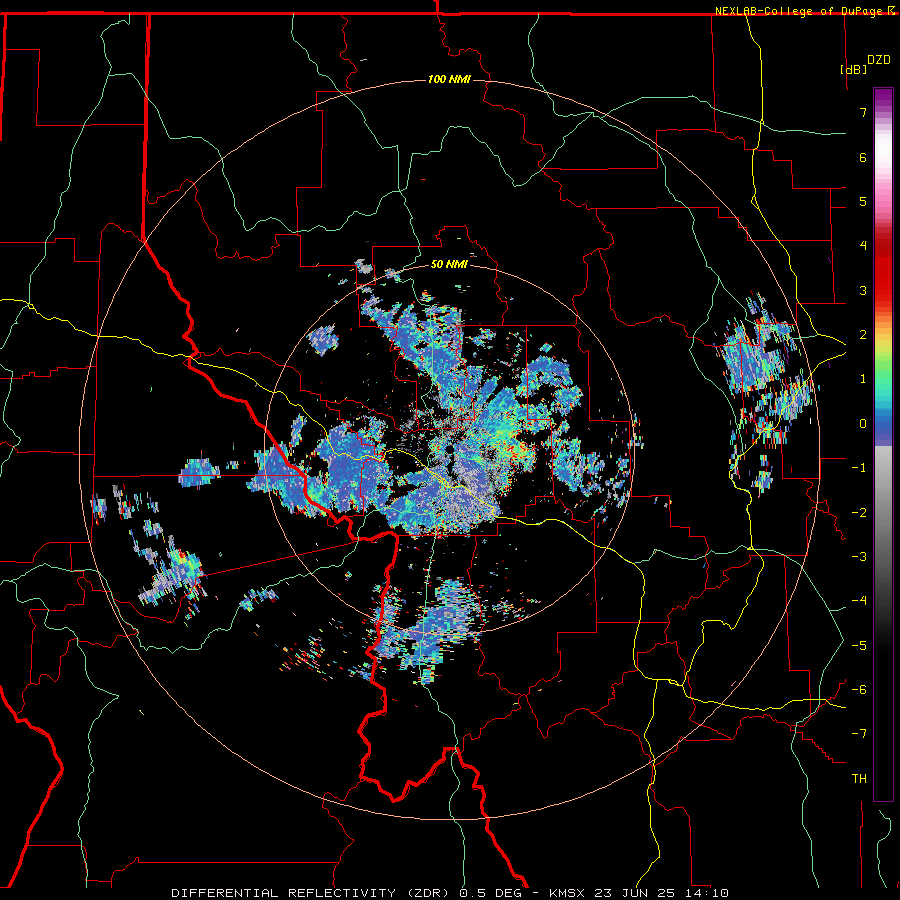900x900 pixels.
Task: Click the DZD product label
Action: pos(878,60)
